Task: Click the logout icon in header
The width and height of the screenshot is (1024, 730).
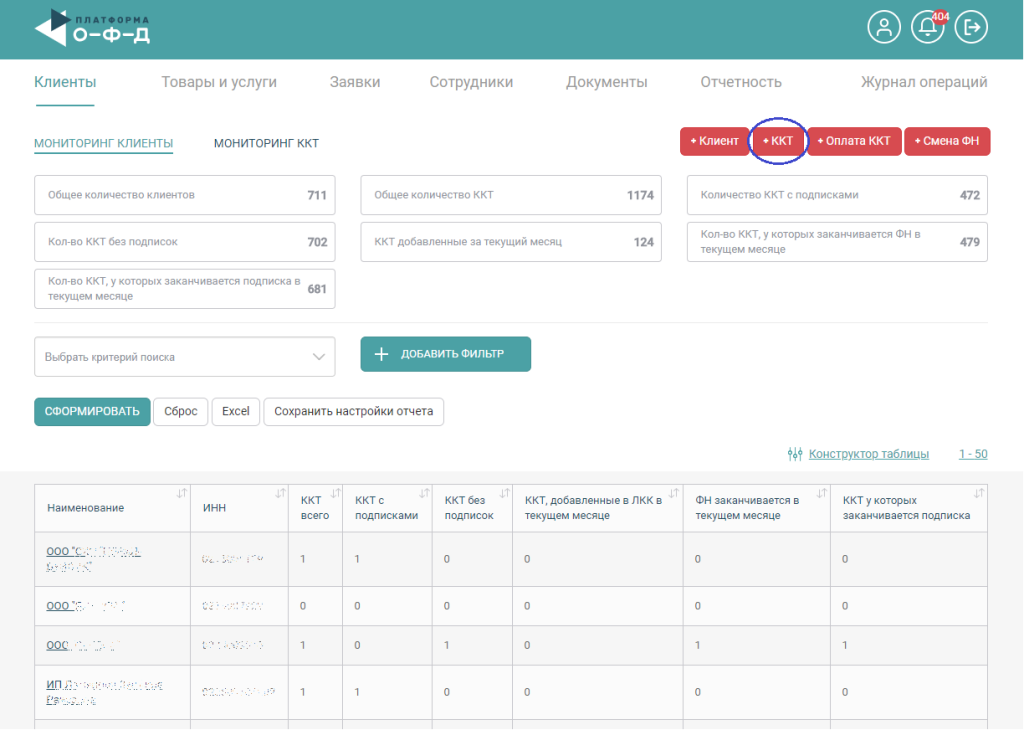Action: point(971,28)
